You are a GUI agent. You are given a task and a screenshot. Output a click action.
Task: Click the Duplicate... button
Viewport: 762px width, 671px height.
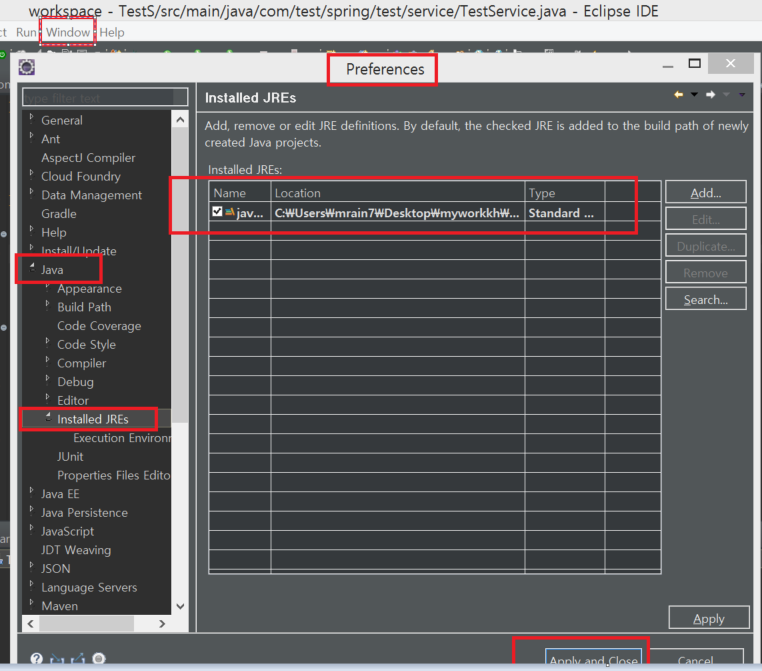click(x=706, y=246)
